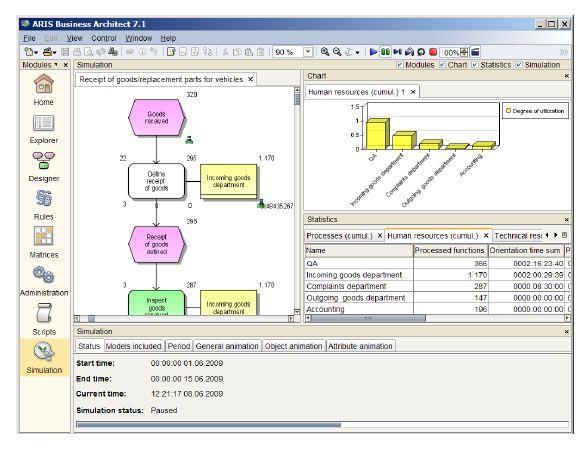The width and height of the screenshot is (588, 451).
Task: Open the Administration module
Action: pos(44,281)
